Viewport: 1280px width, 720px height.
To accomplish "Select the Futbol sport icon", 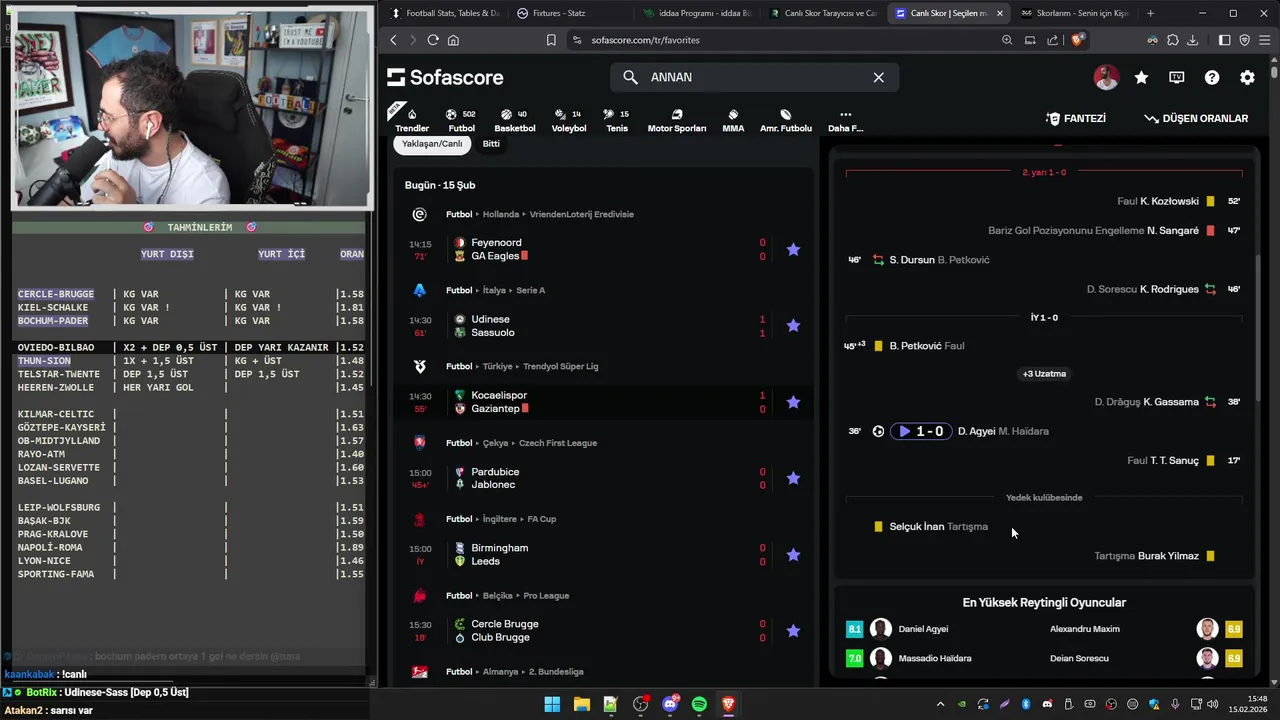I will pyautogui.click(x=461, y=120).
